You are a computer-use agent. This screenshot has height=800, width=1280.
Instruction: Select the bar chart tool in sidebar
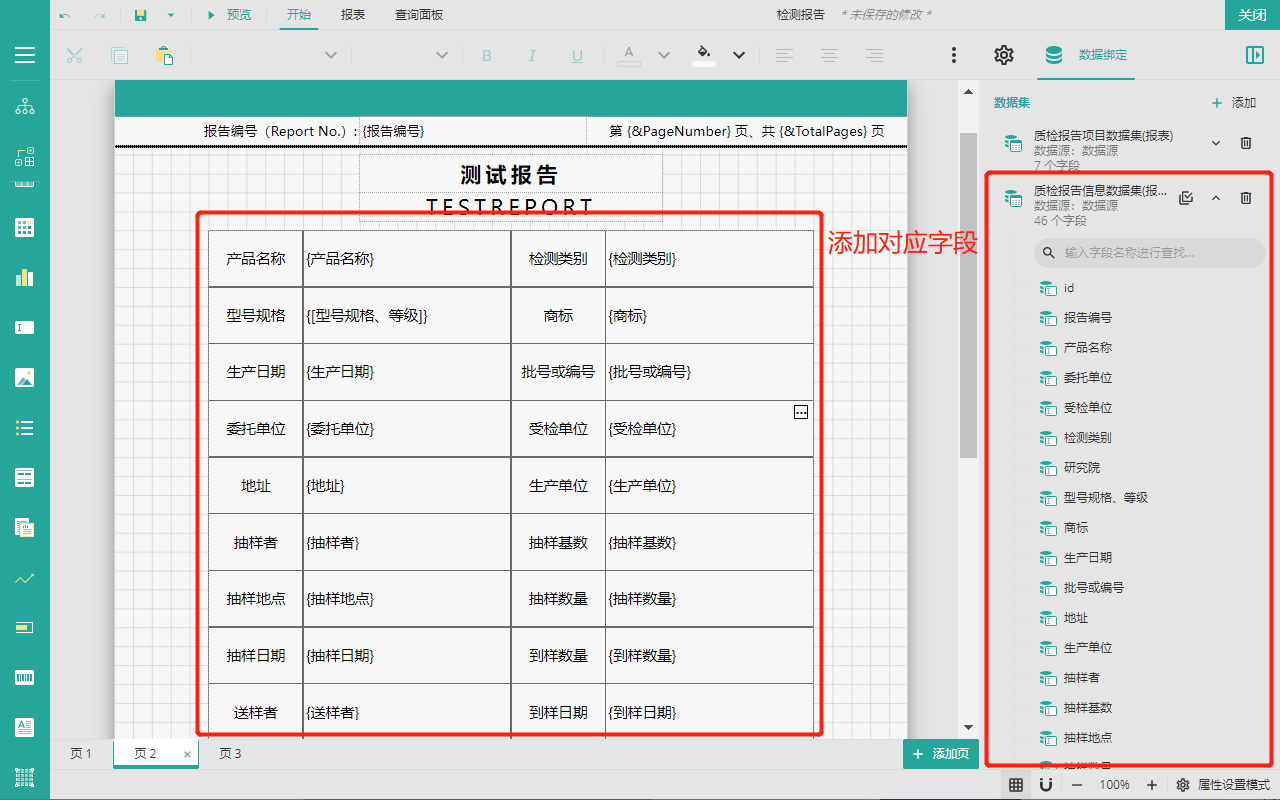[x=25, y=277]
